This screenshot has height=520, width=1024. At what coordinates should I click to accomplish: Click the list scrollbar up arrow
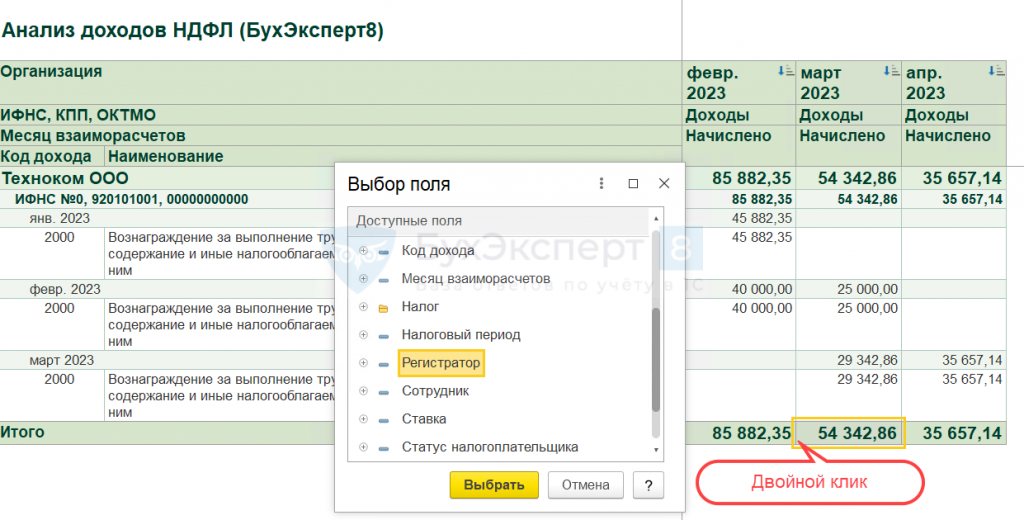[656, 219]
